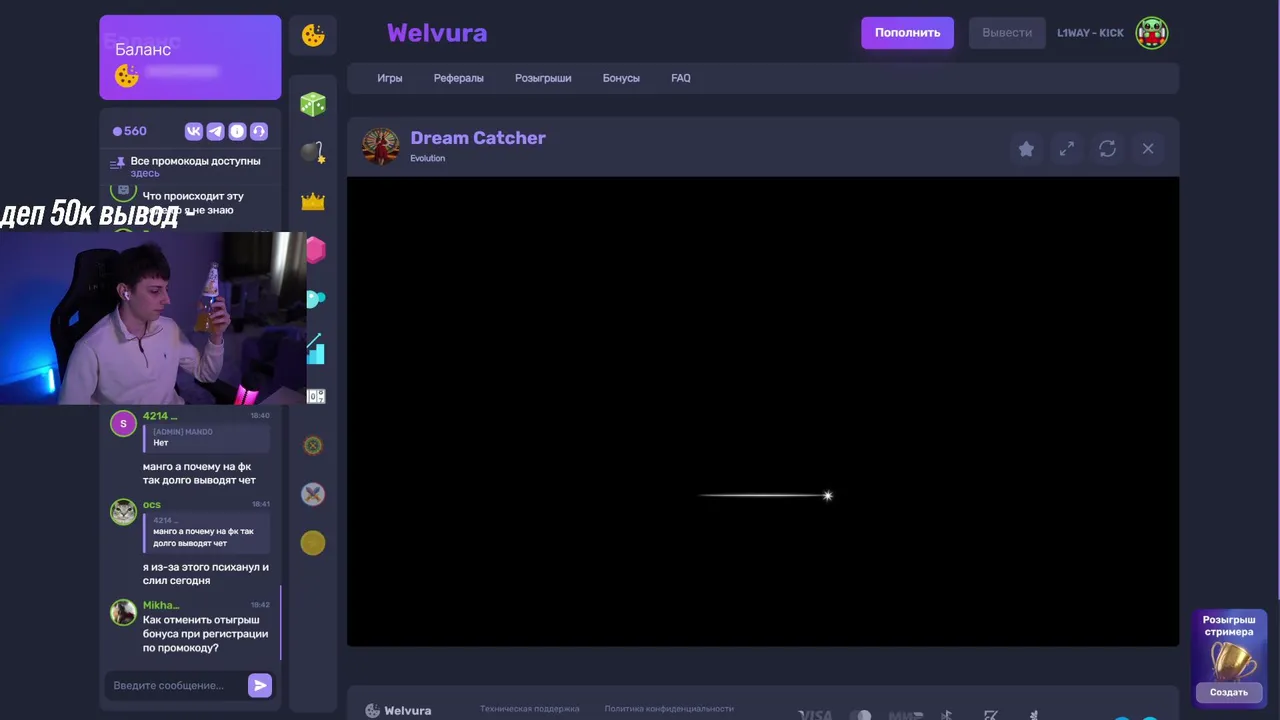Open the Розыгрыши menu
Image resolution: width=1280 pixels, height=720 pixels.
pyautogui.click(x=543, y=78)
